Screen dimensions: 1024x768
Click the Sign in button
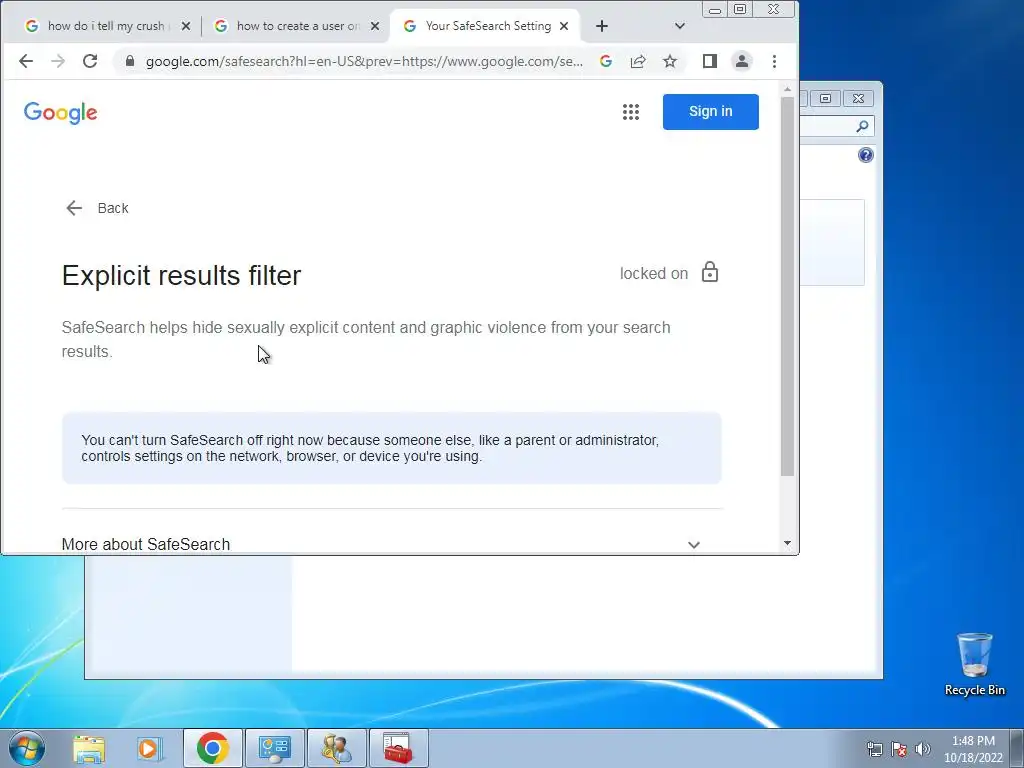(711, 112)
